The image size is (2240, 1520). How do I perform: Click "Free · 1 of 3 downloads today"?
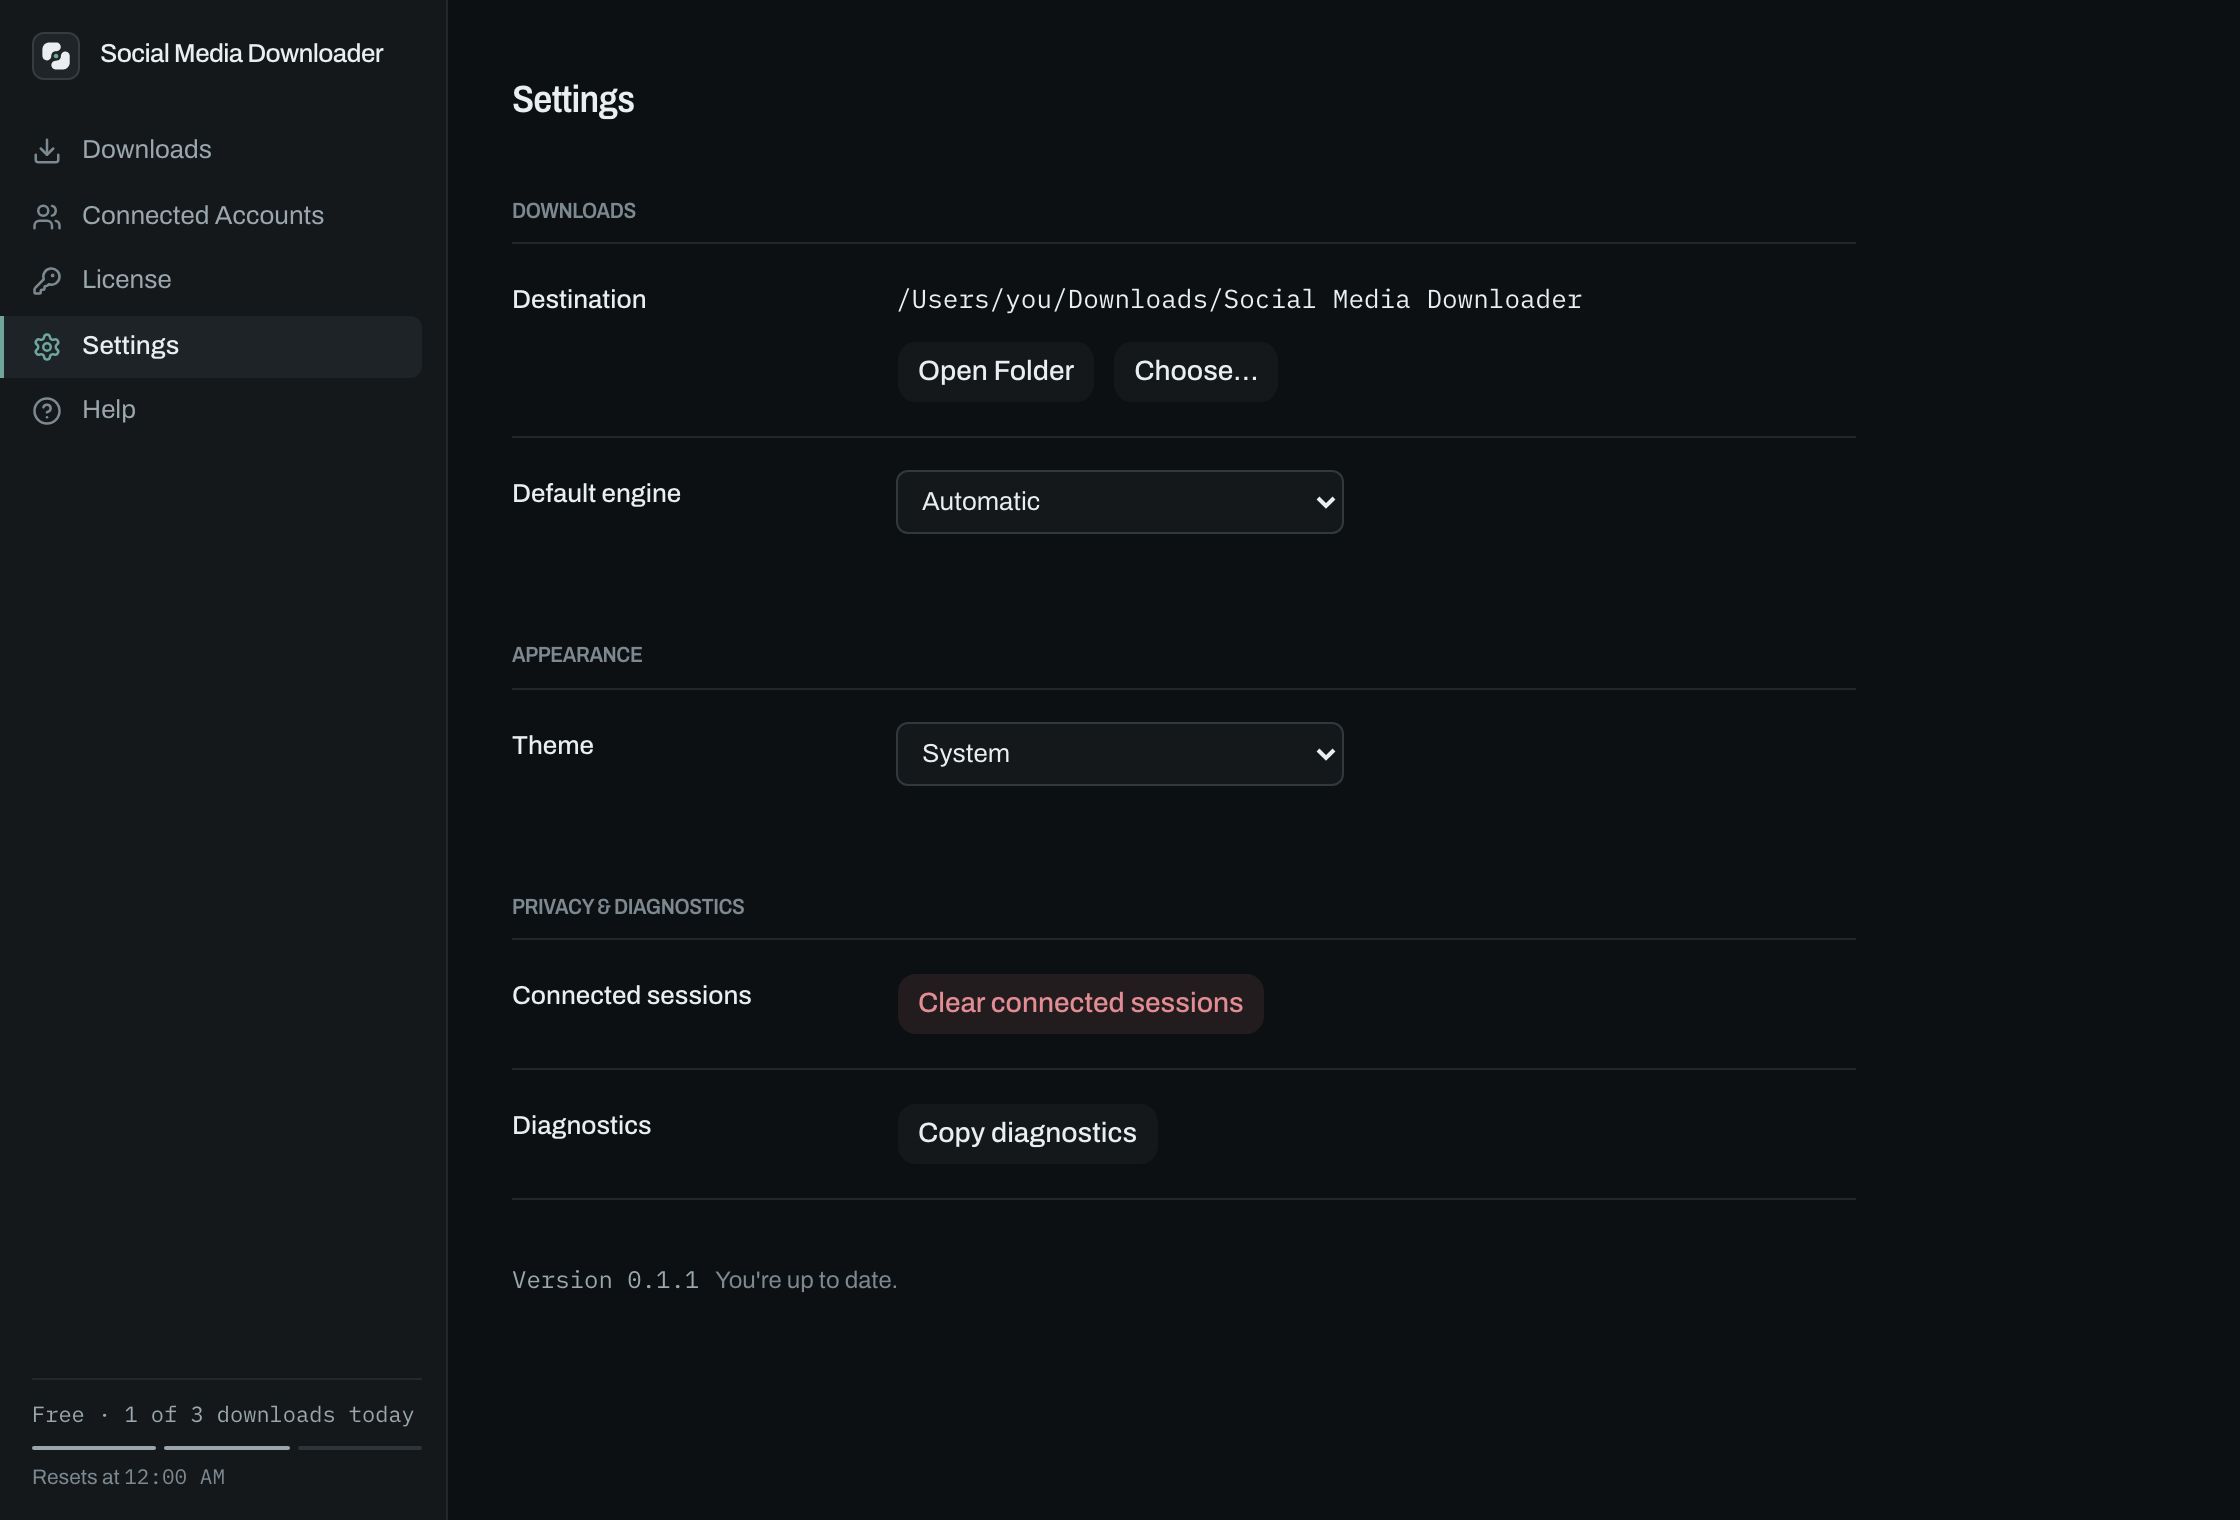click(223, 1415)
